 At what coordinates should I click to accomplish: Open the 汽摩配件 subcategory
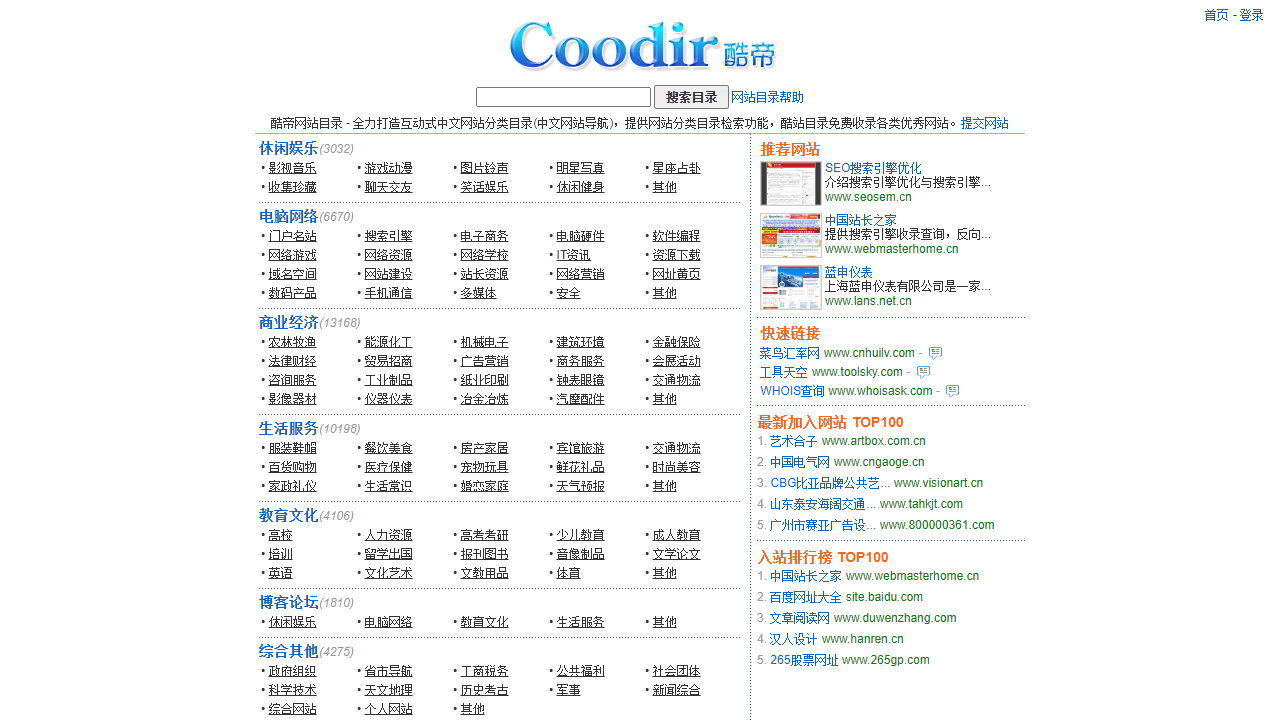coord(580,399)
